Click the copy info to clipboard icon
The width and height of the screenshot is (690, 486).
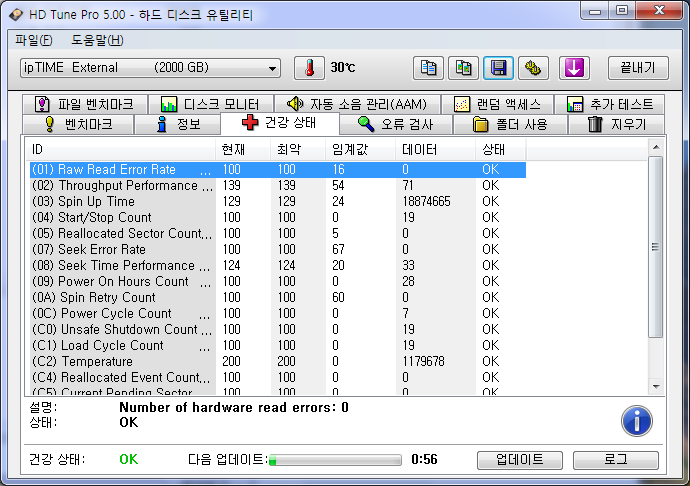pos(428,68)
